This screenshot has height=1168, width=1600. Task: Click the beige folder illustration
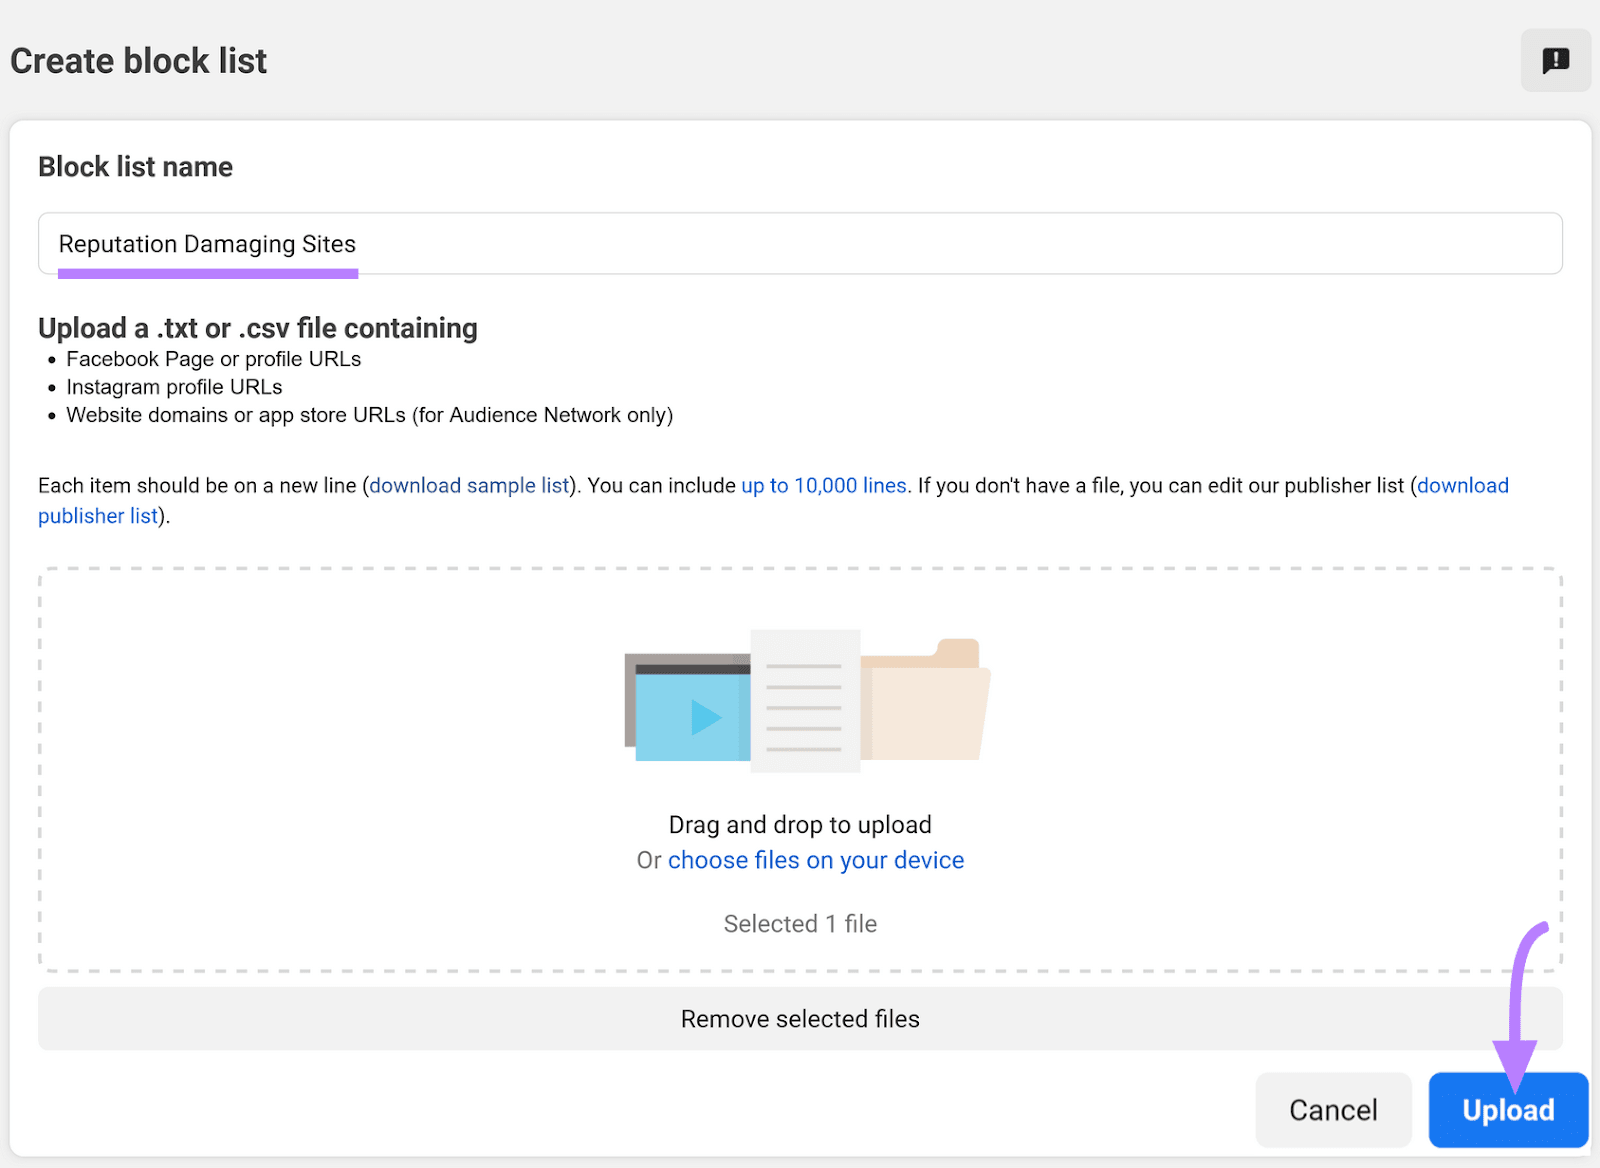point(927,704)
